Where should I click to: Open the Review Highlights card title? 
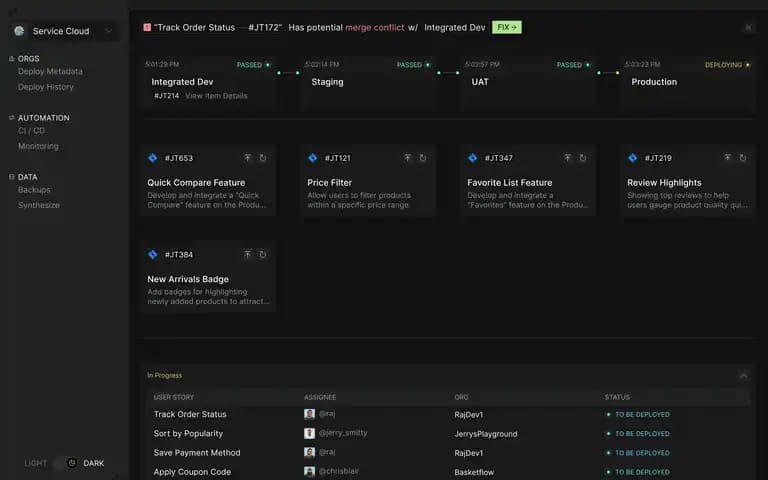click(x=664, y=183)
